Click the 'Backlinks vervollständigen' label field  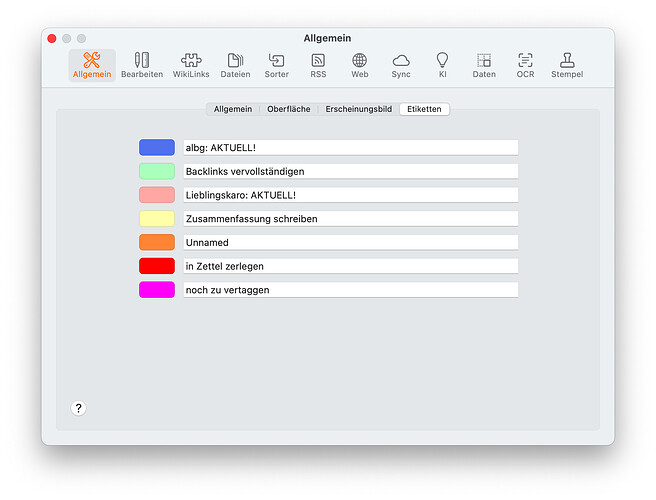pos(350,172)
